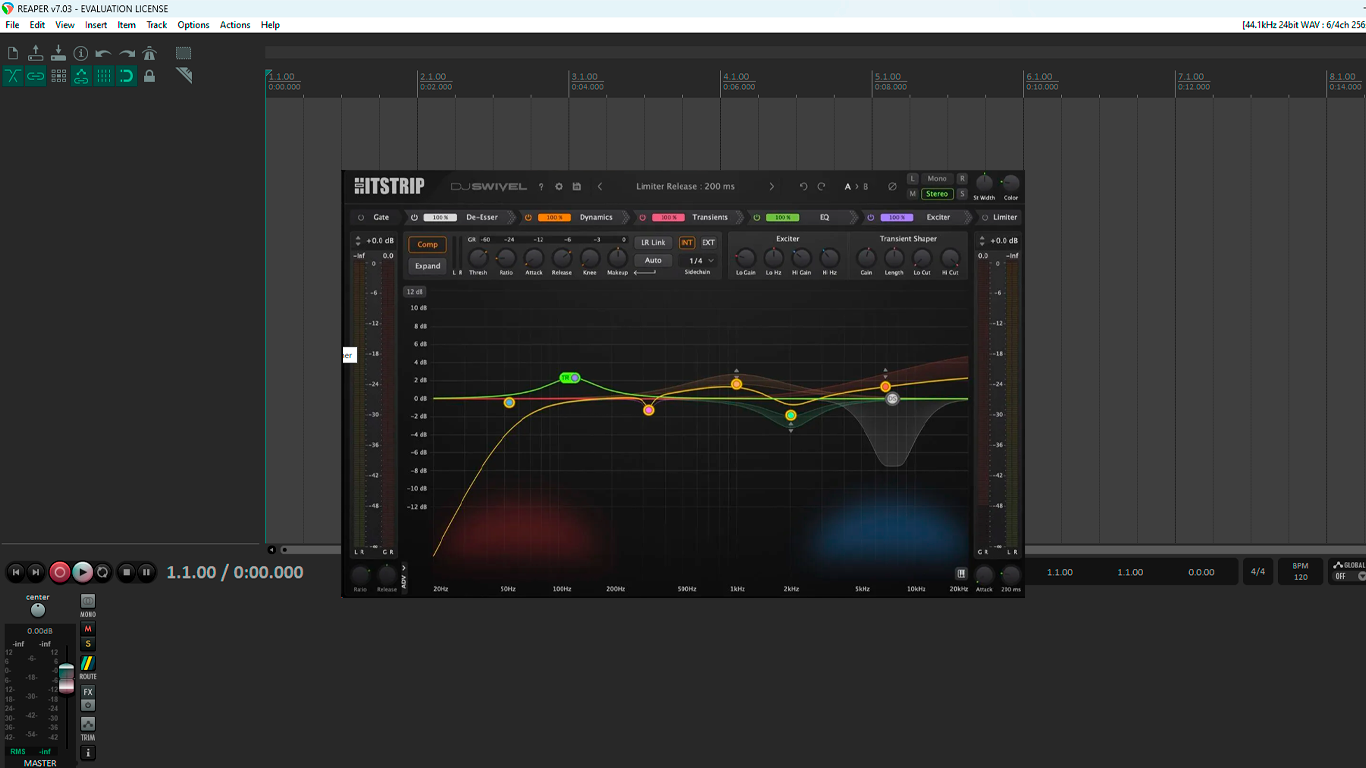
Task: Go to project start transport button
Action: tap(15, 572)
